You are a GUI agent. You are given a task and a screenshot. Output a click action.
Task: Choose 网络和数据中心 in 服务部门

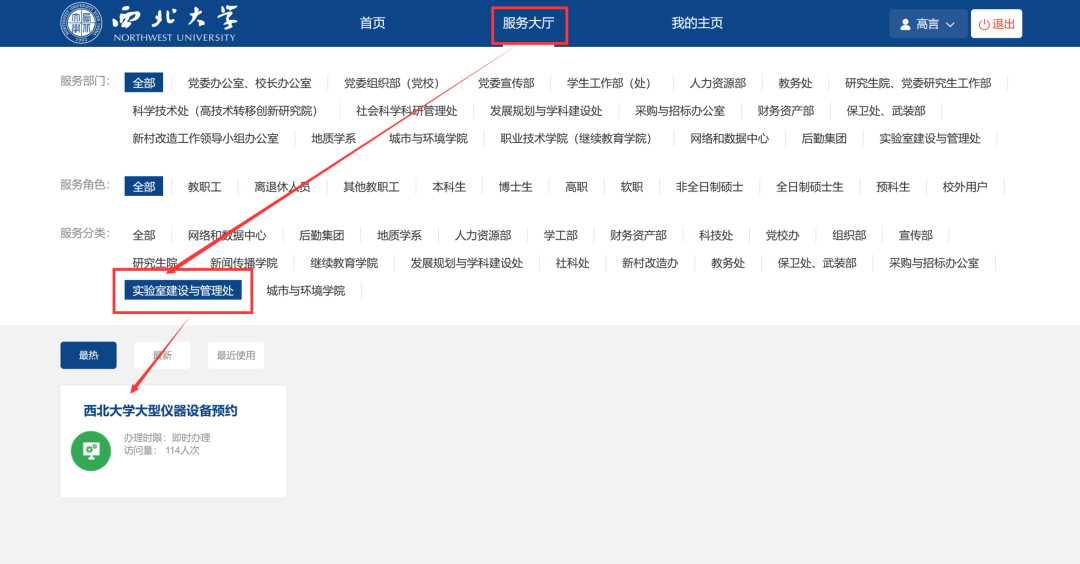pyautogui.click(x=729, y=138)
